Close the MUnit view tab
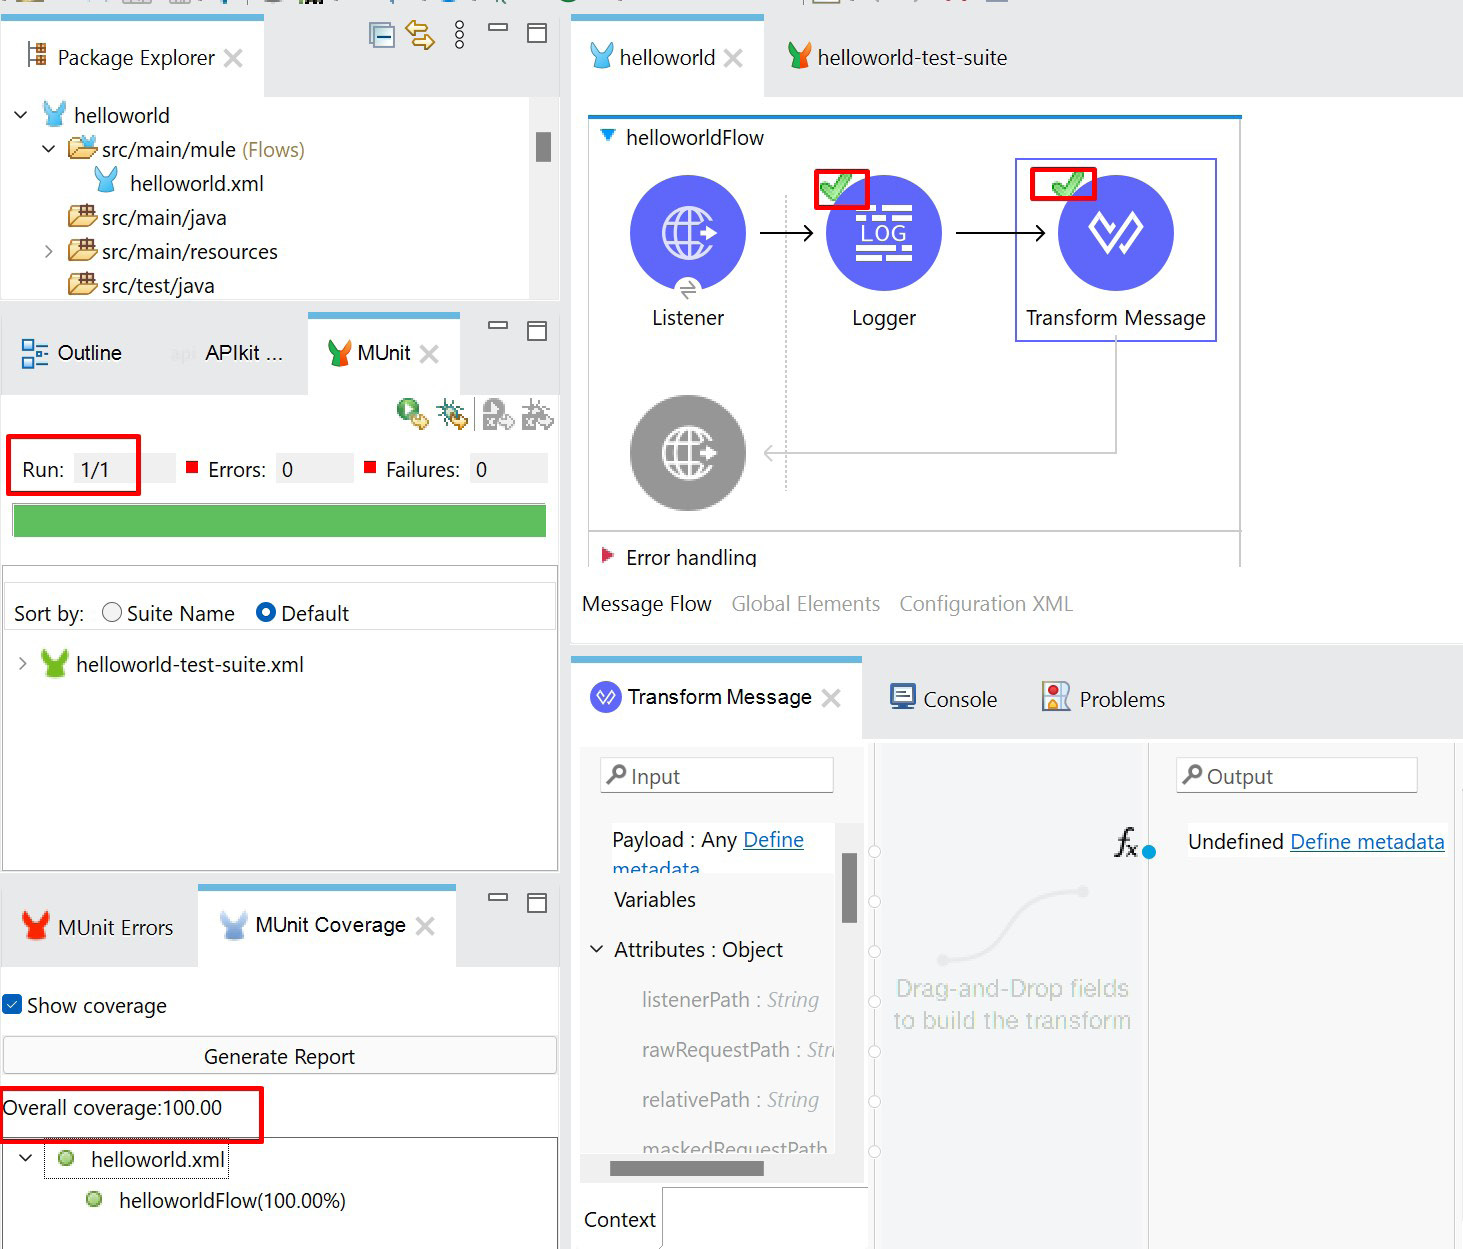 tap(429, 353)
